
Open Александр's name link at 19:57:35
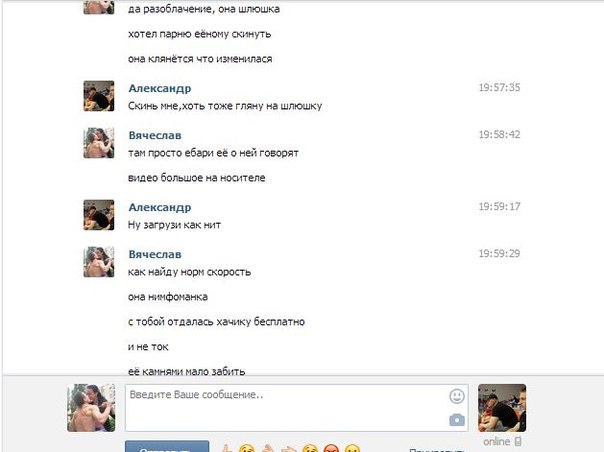160,88
